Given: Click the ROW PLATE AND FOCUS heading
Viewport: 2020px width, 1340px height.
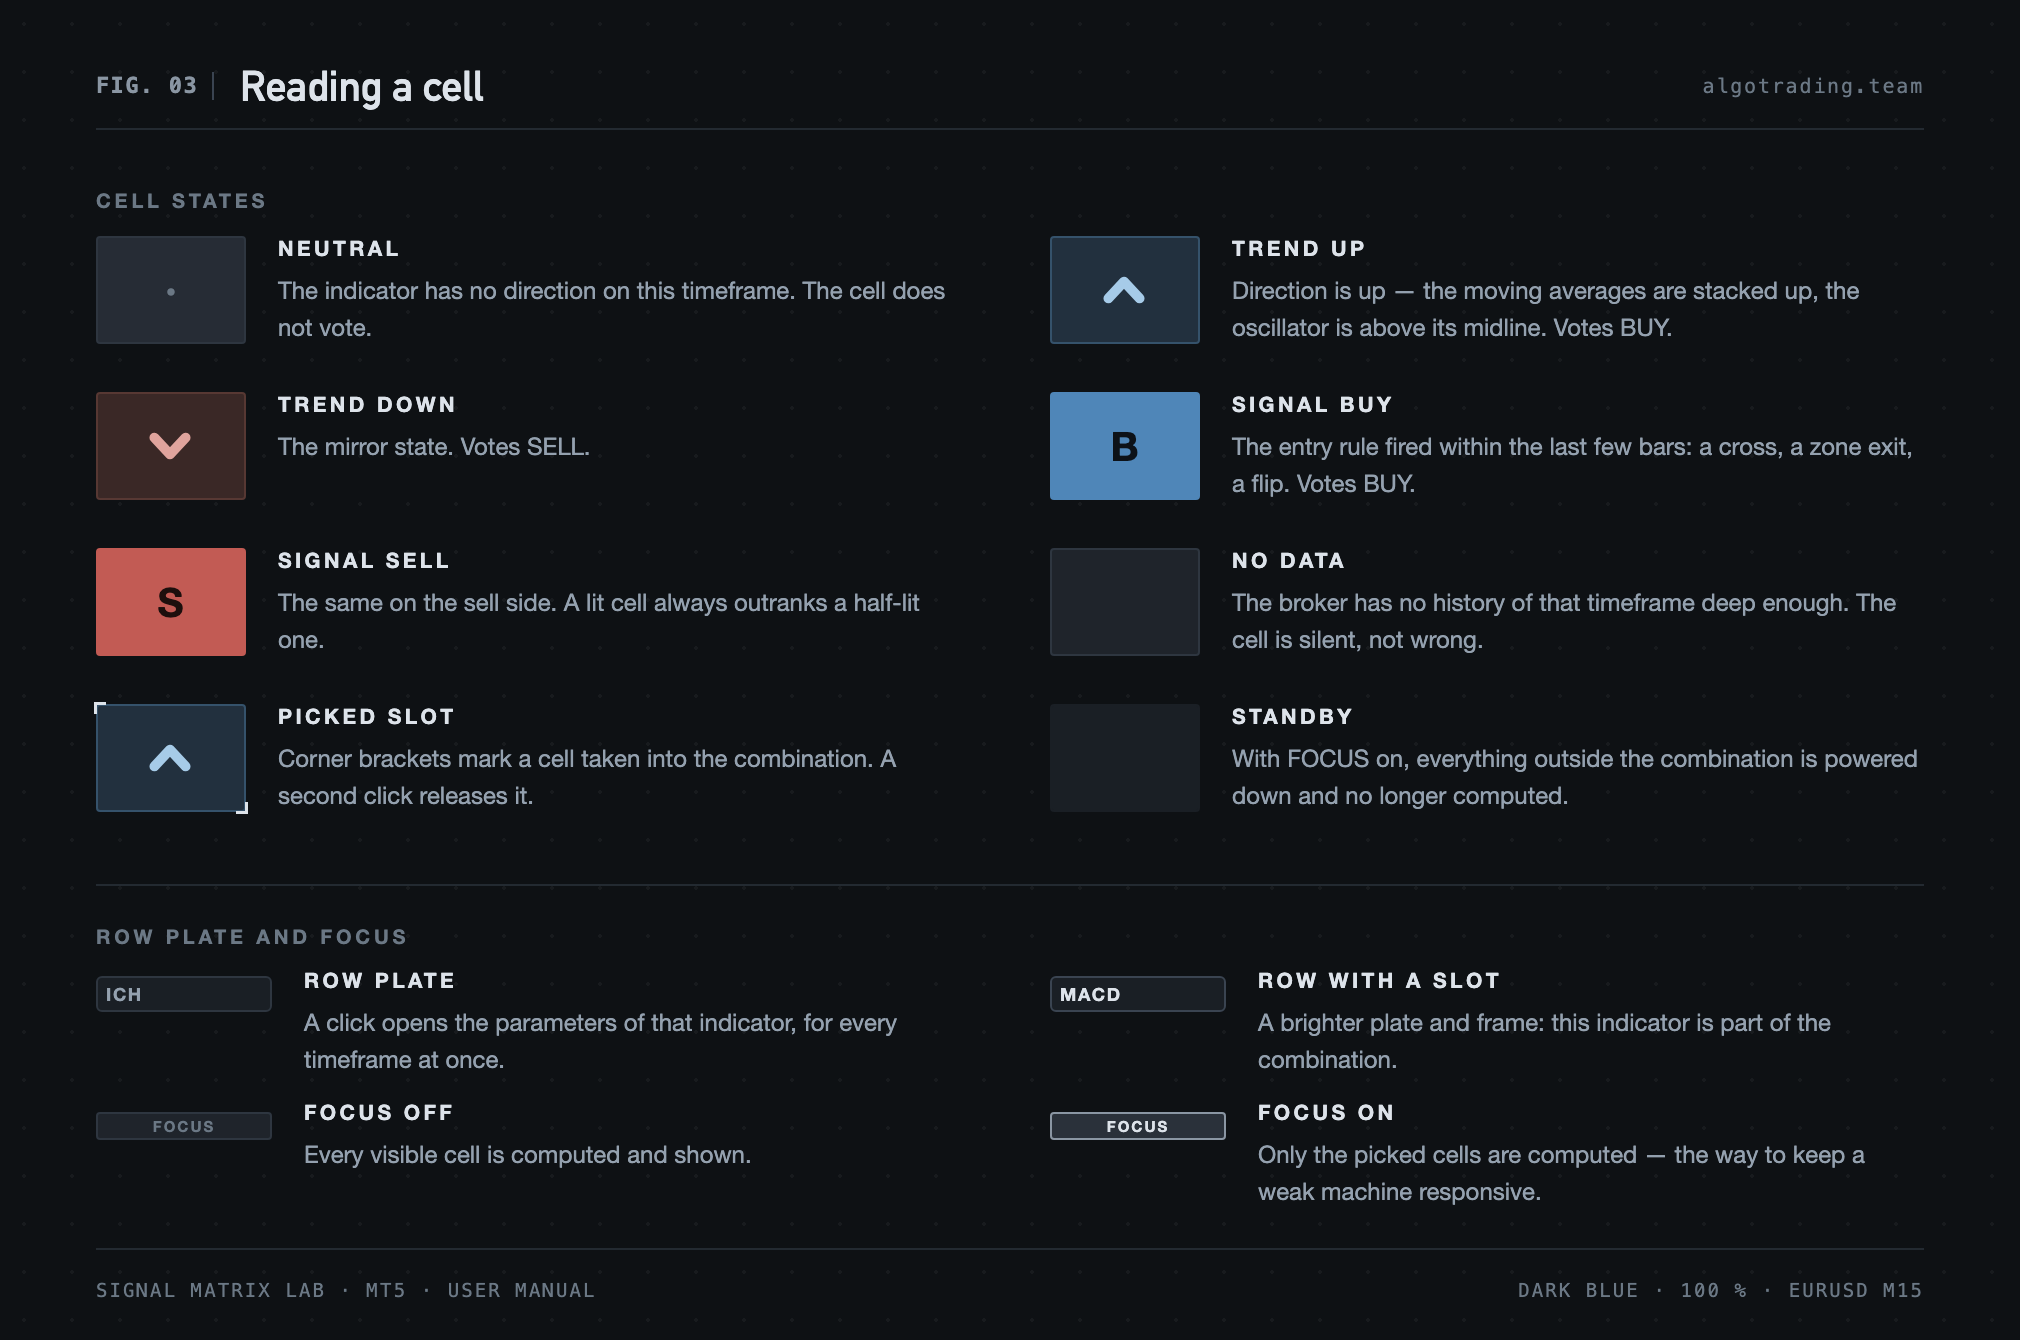Looking at the screenshot, I should [x=252, y=937].
